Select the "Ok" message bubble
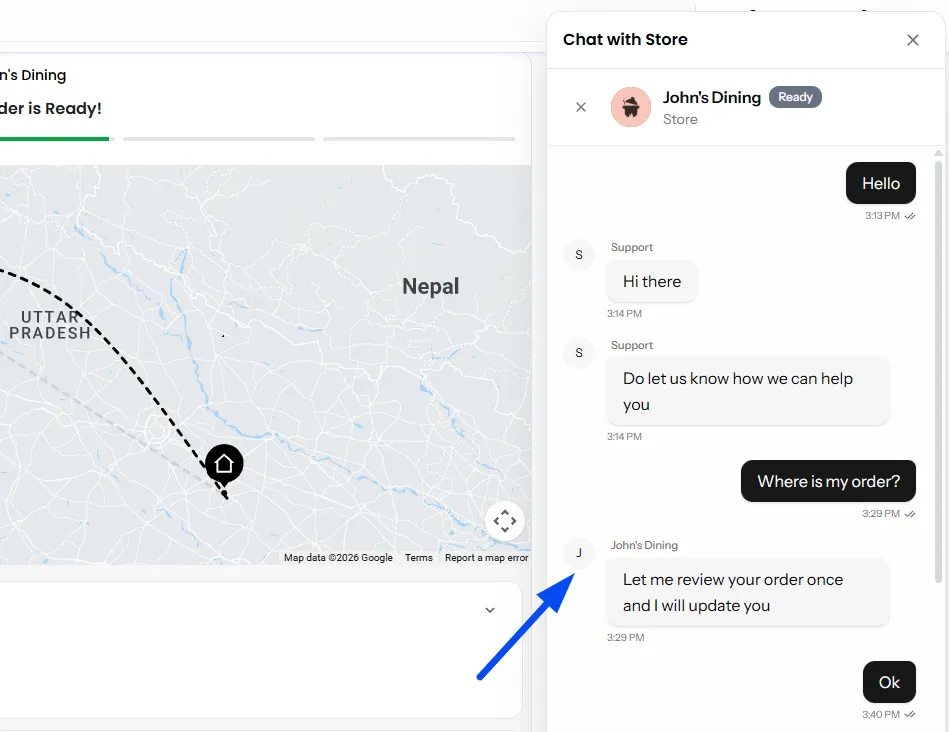The image size is (949, 732). click(889, 682)
